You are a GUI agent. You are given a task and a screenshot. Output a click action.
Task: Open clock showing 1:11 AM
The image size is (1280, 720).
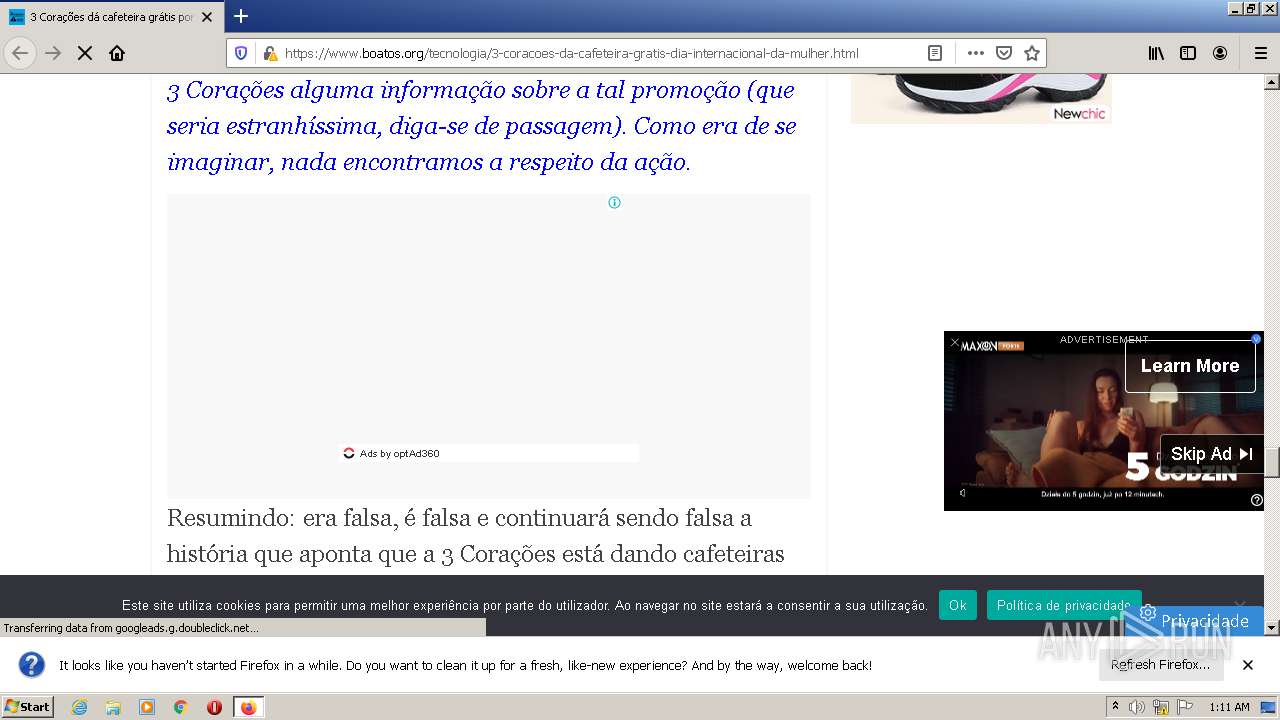point(1229,707)
